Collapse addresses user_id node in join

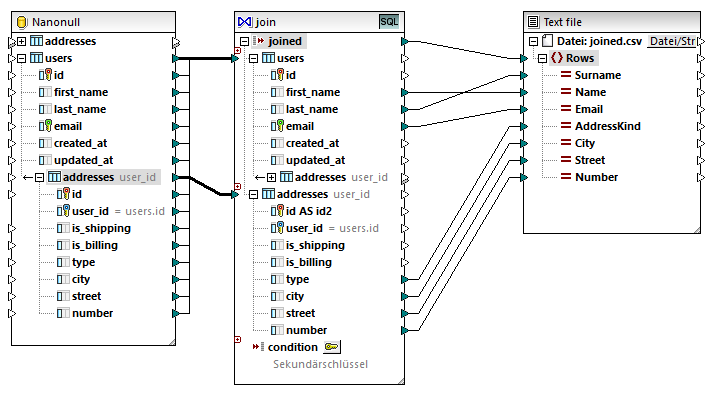point(253,195)
